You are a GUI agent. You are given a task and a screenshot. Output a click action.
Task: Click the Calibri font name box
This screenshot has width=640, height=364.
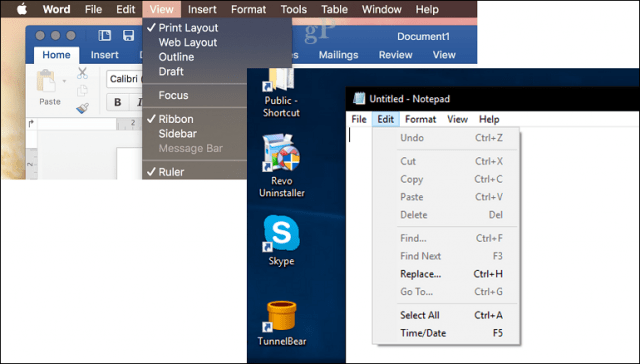click(124, 79)
